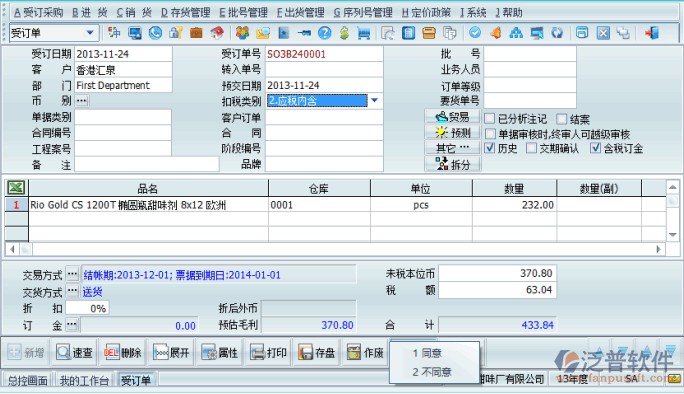The width and height of the screenshot is (684, 394).
Task: Click the Excel export icon in grid header
Action: coord(16,188)
